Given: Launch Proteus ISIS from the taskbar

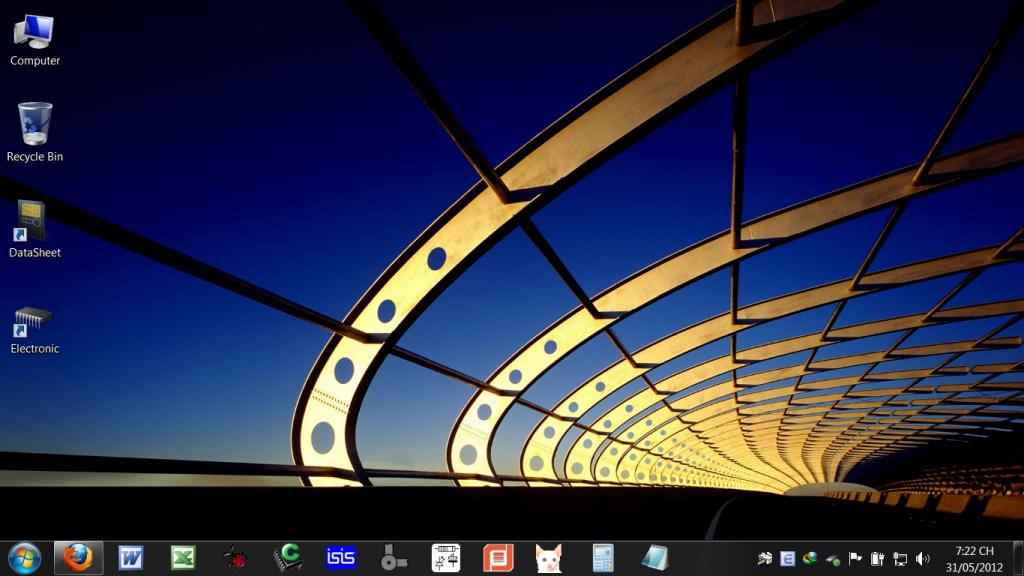Looking at the screenshot, I should 341,558.
